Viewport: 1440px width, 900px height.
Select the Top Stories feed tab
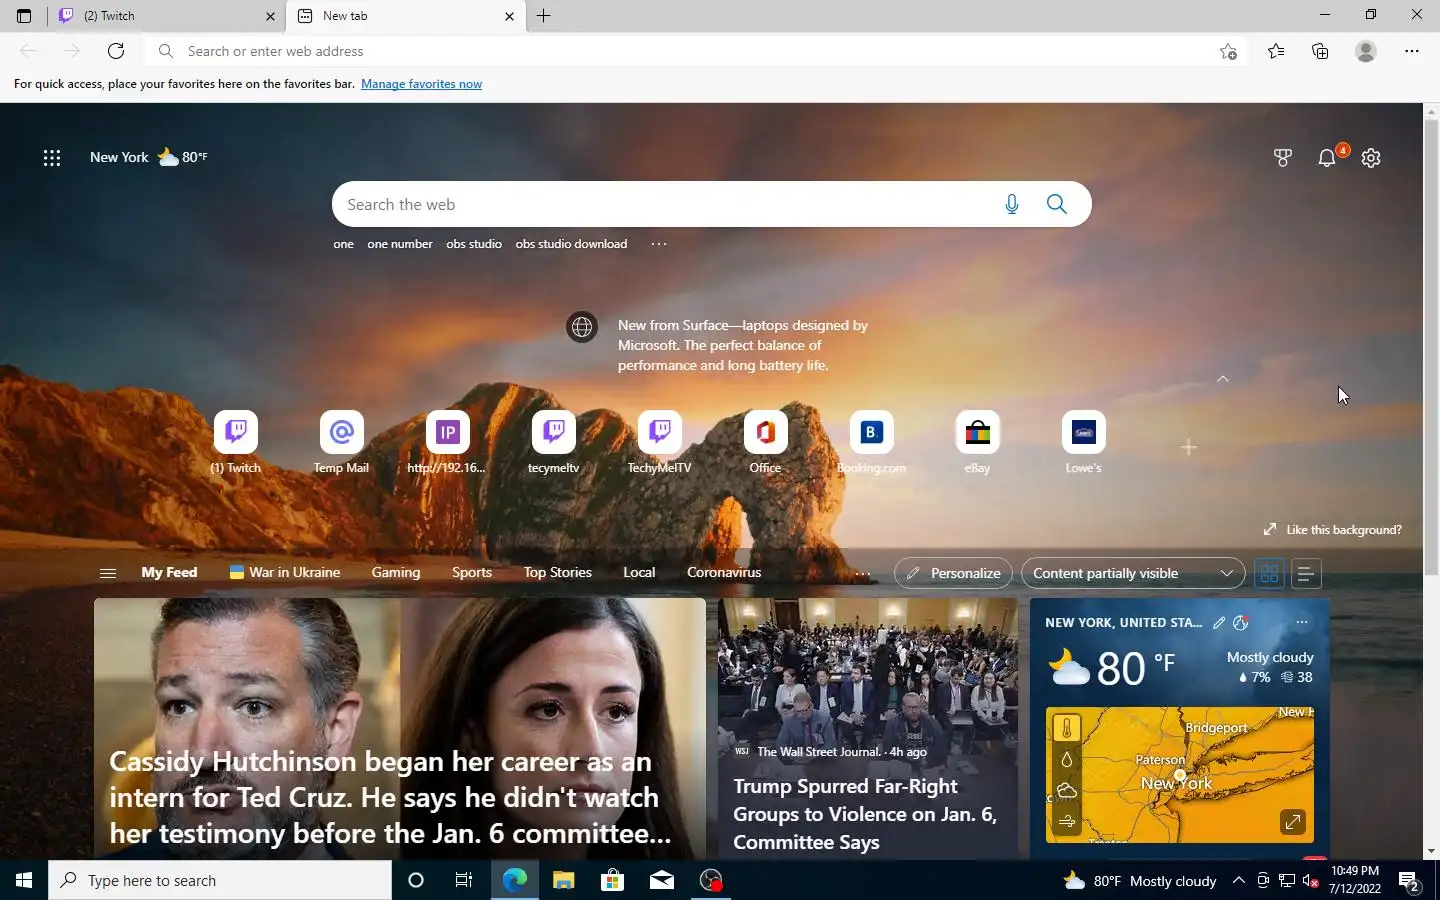[x=558, y=572]
